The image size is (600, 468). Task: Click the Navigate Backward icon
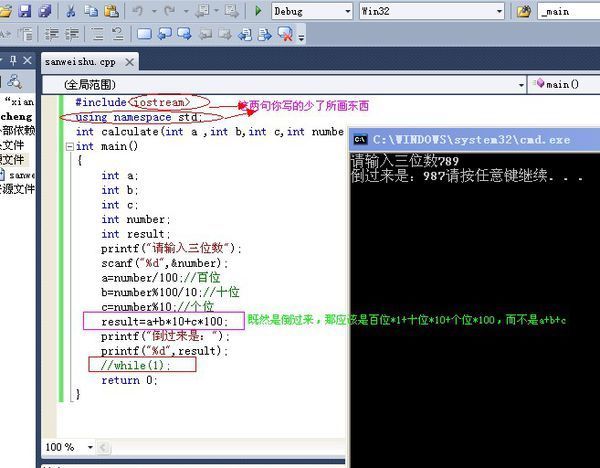tap(202, 11)
